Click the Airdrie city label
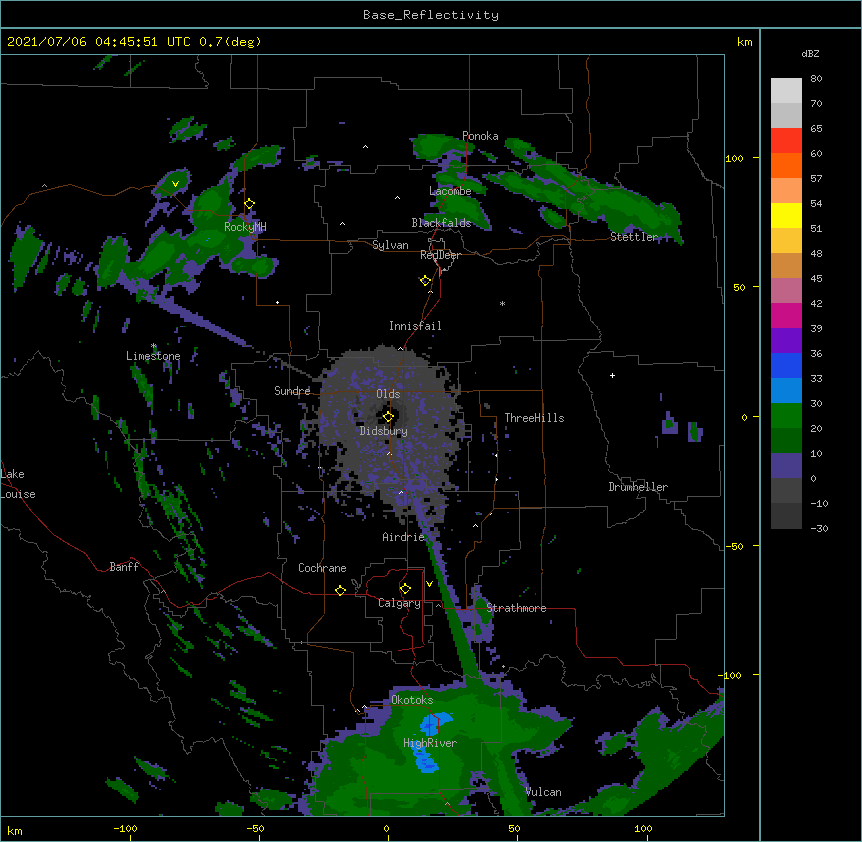The width and height of the screenshot is (862, 842). pyautogui.click(x=404, y=537)
